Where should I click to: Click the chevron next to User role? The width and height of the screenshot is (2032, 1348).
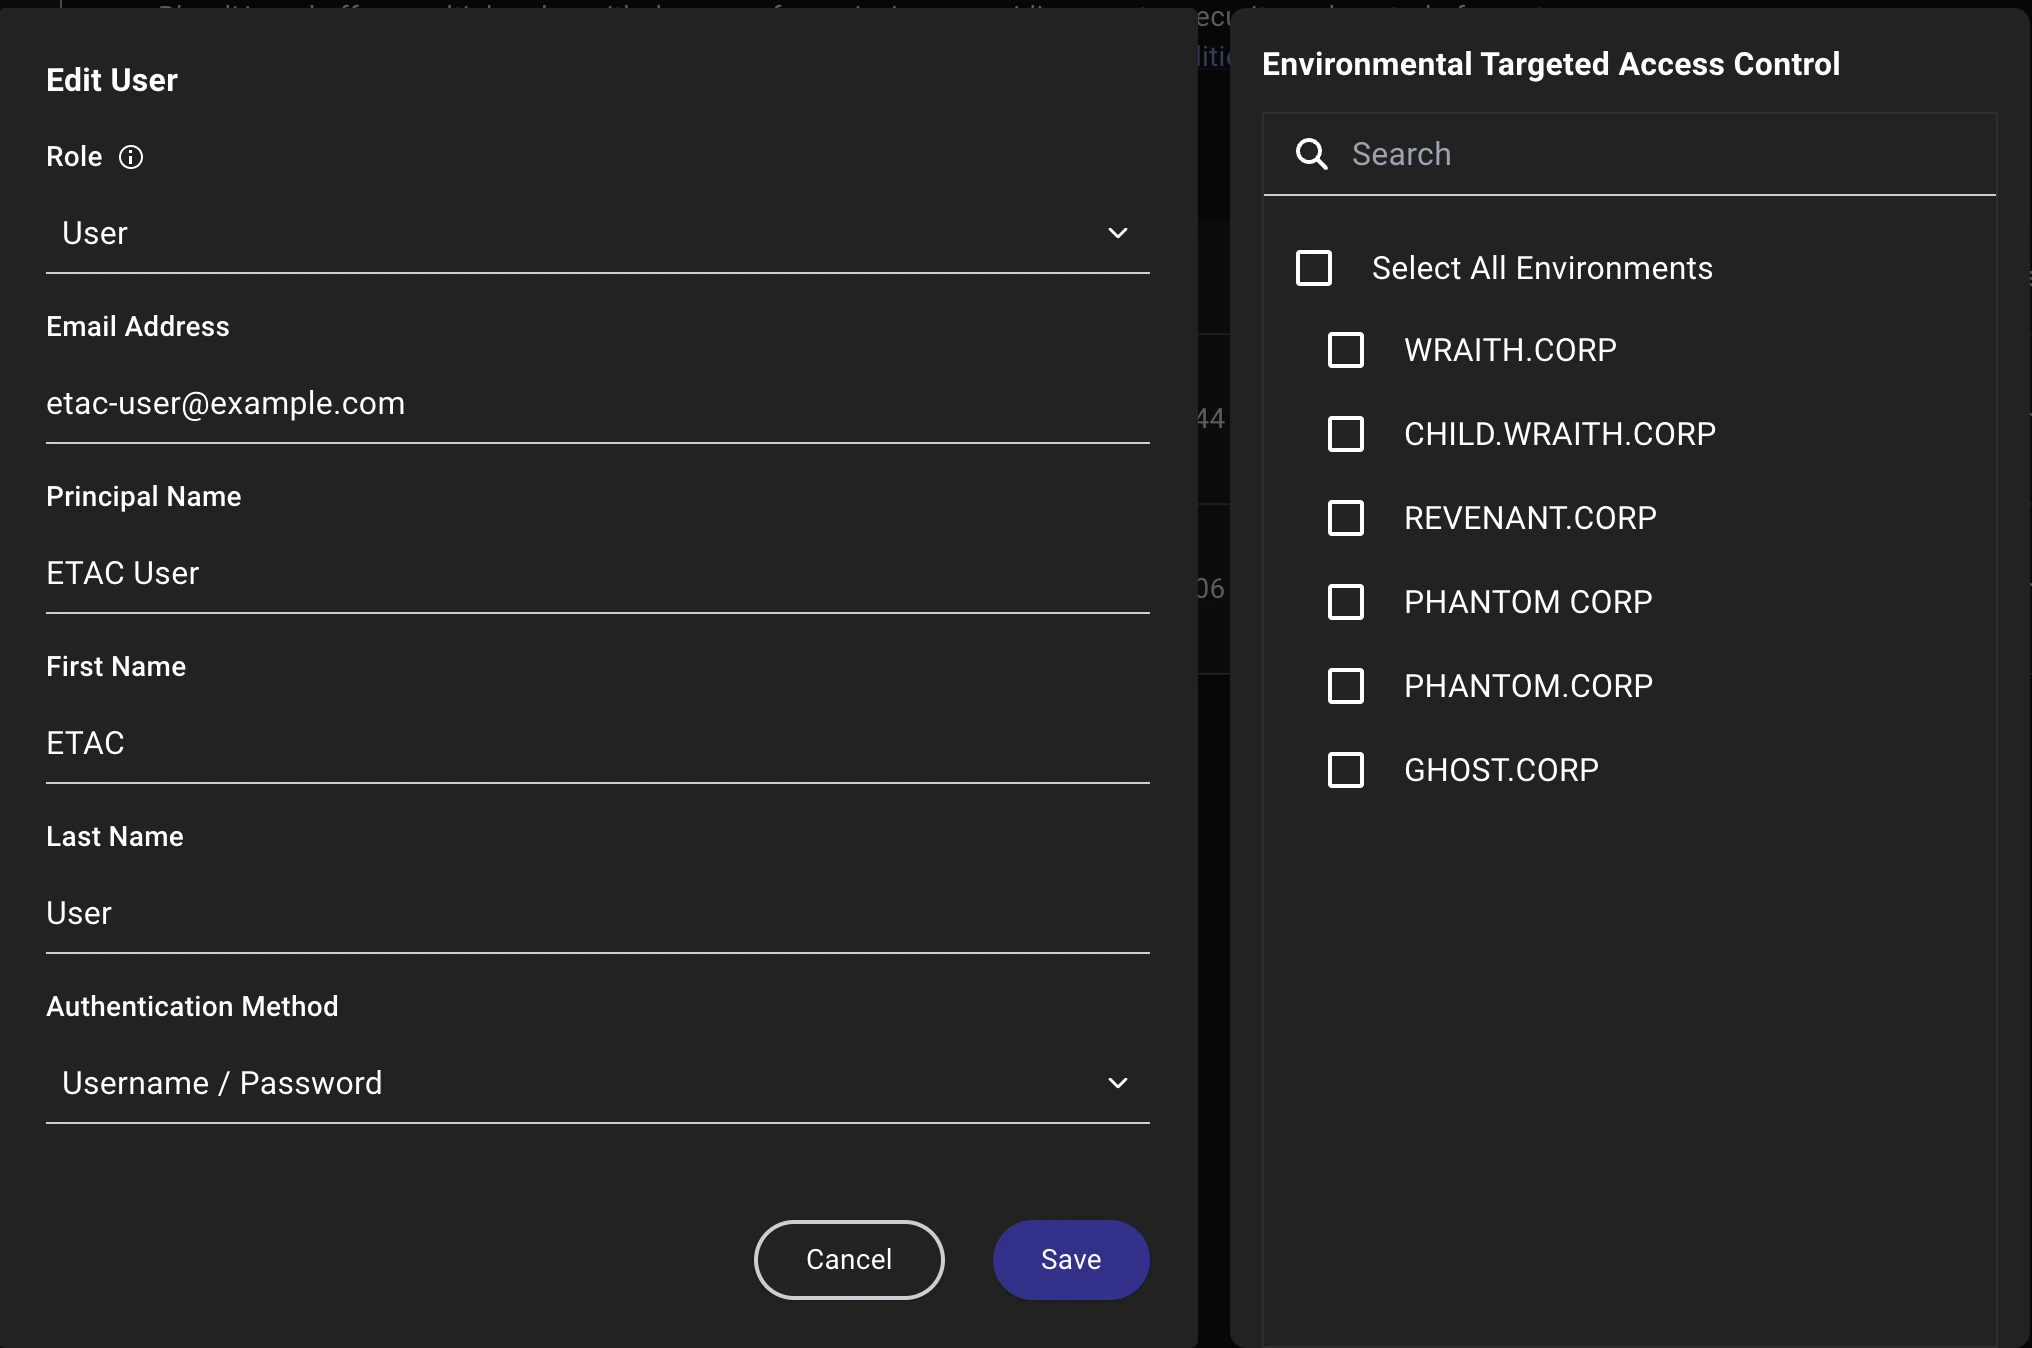tap(1118, 233)
